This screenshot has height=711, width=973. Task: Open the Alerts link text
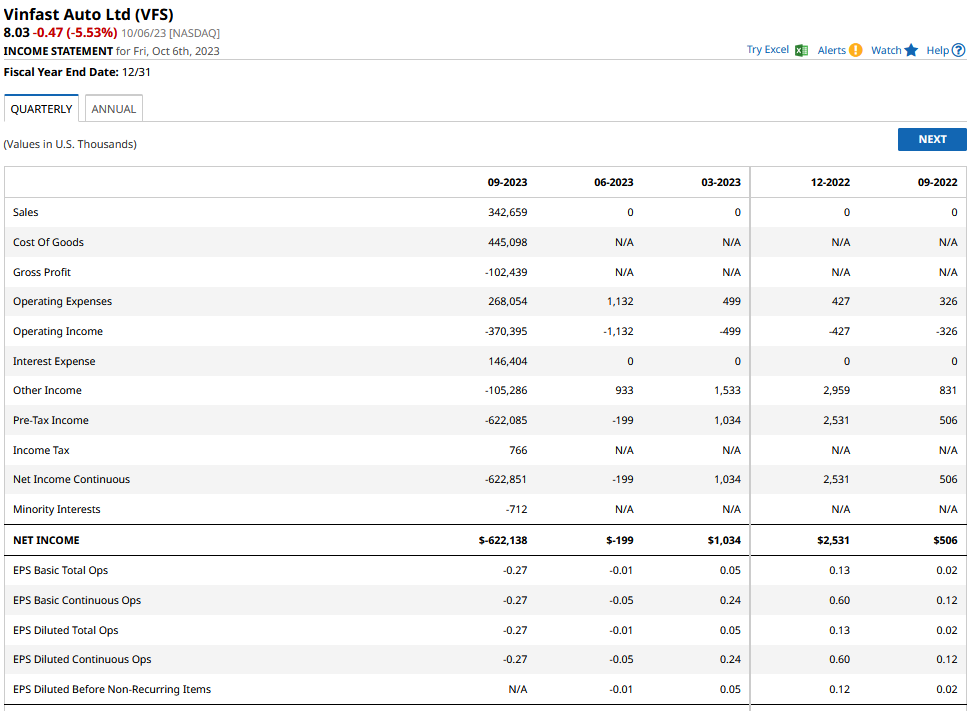831,50
